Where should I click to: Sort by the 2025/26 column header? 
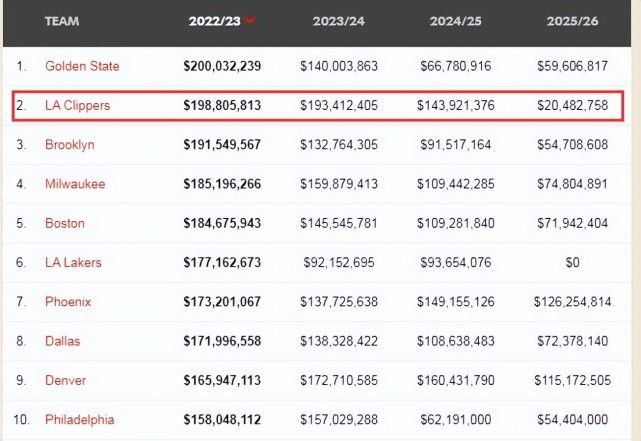click(x=574, y=21)
